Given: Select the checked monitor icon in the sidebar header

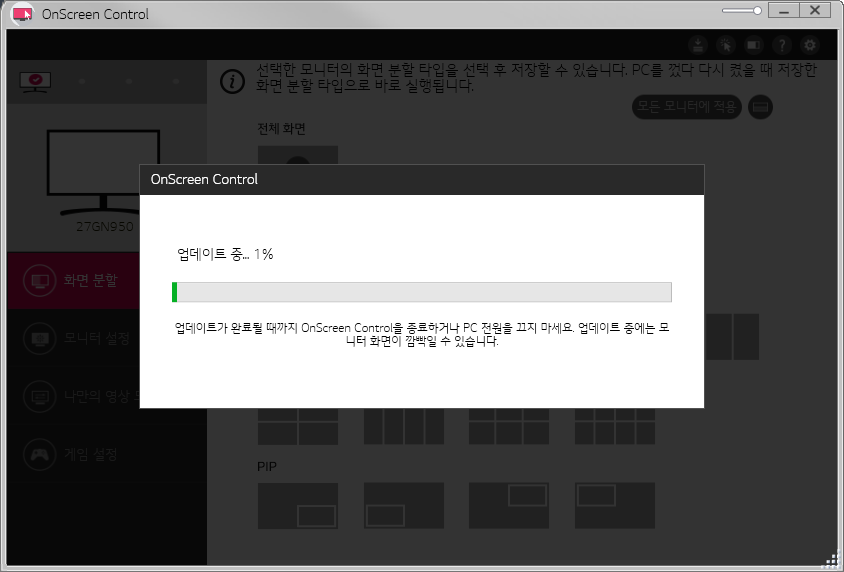Looking at the screenshot, I should 35,82.
